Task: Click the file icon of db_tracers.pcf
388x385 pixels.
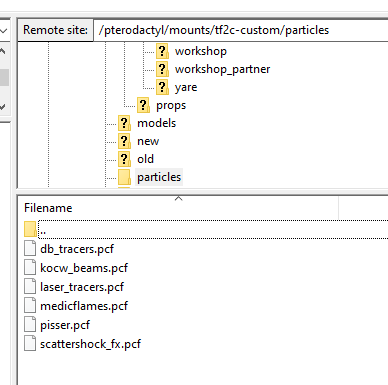Action: click(30, 249)
